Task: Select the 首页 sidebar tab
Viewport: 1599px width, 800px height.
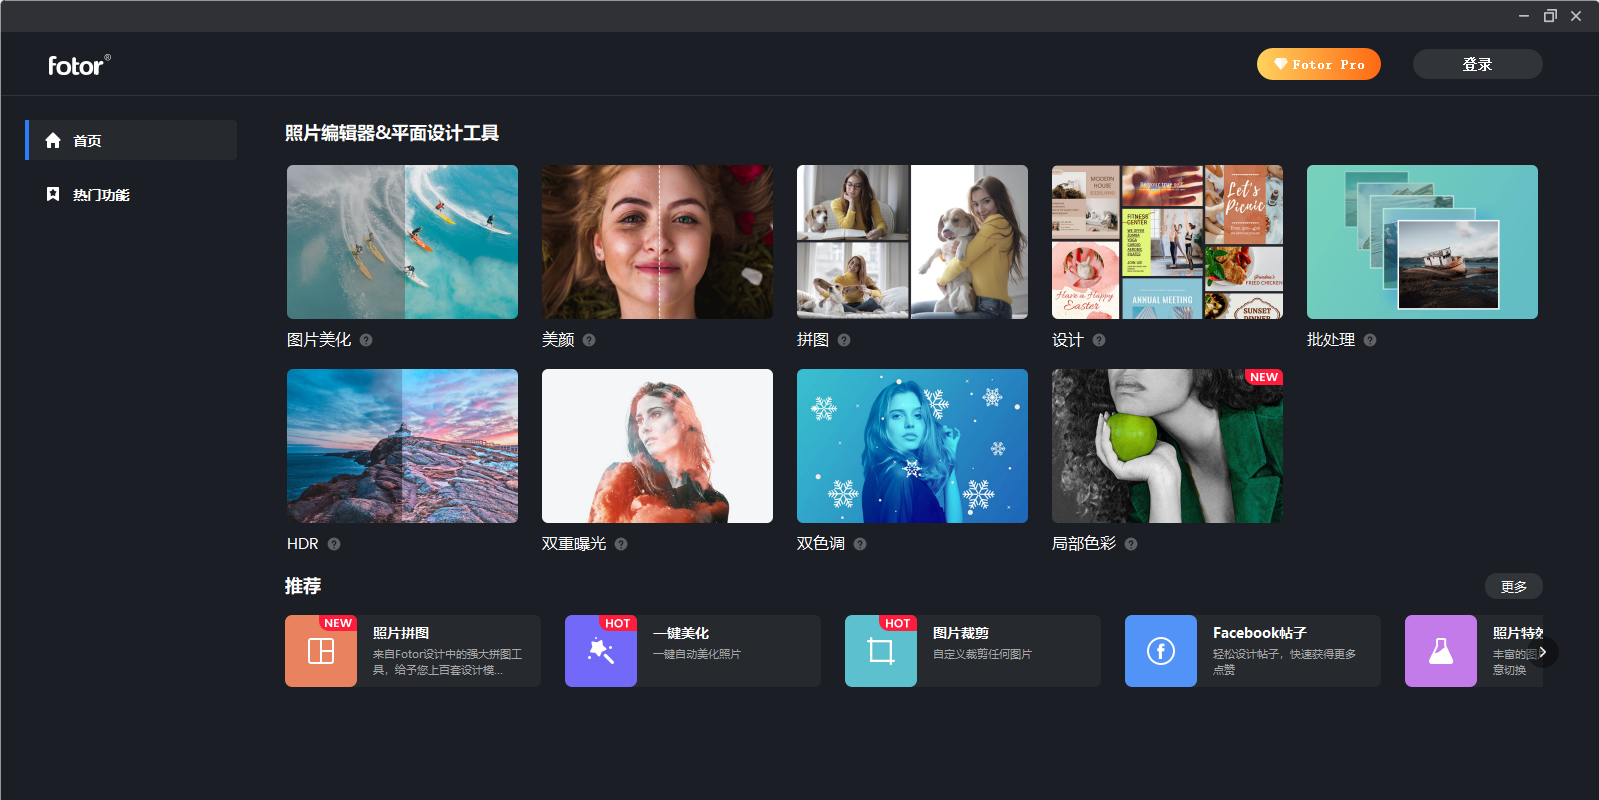Action: coord(132,140)
